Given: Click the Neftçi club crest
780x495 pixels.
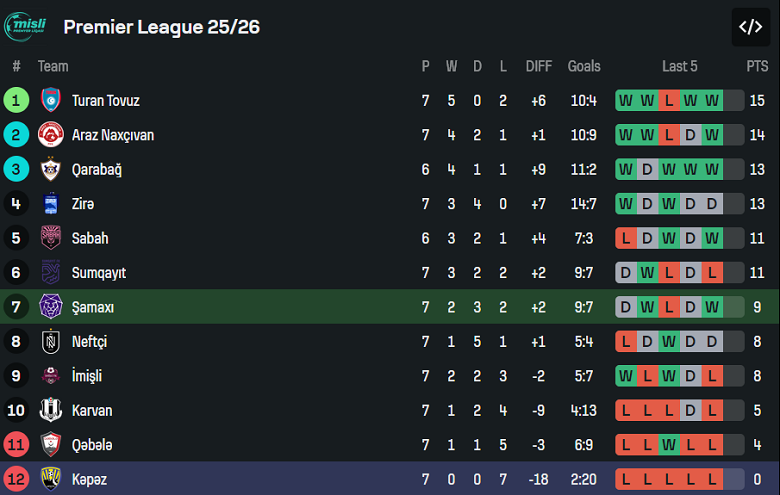Looking at the screenshot, I should point(51,342).
